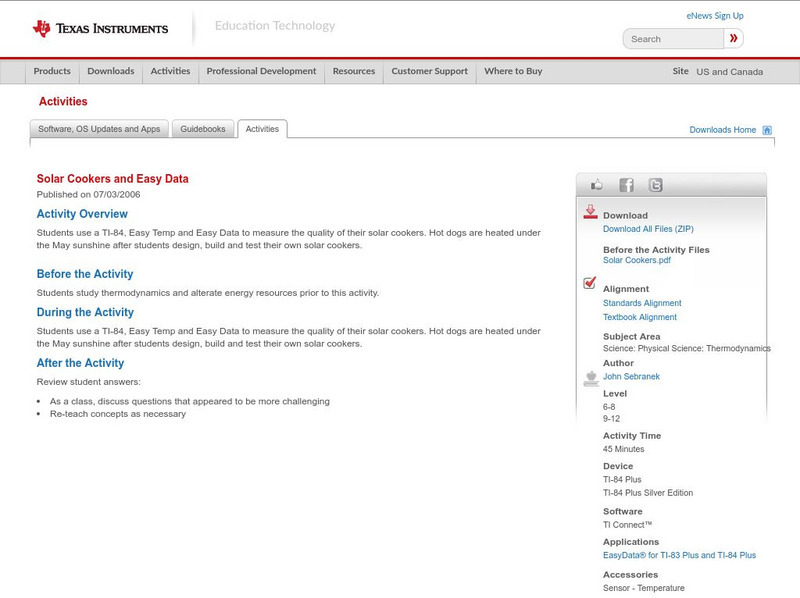Click the search submit arrows button
This screenshot has height=598, width=800.
point(734,37)
